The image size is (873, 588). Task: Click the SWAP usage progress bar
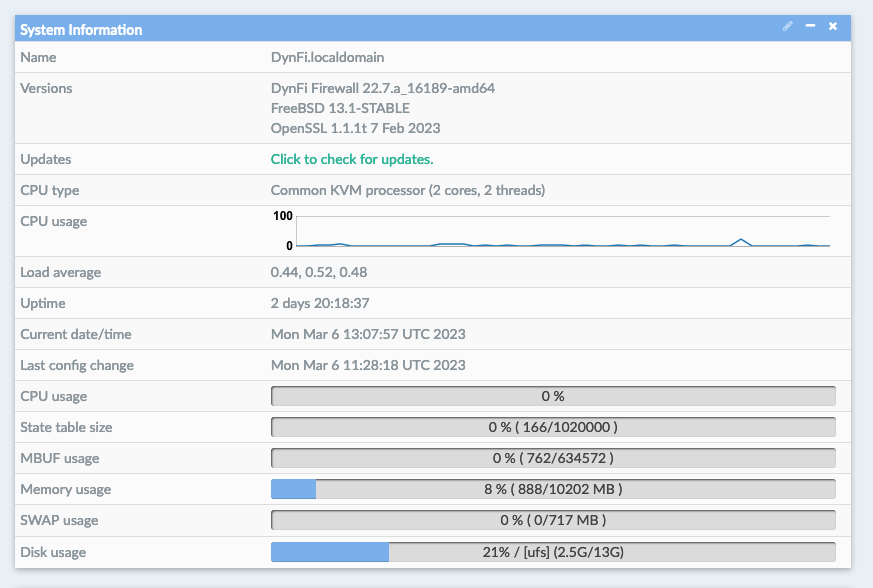pyautogui.click(x=553, y=521)
